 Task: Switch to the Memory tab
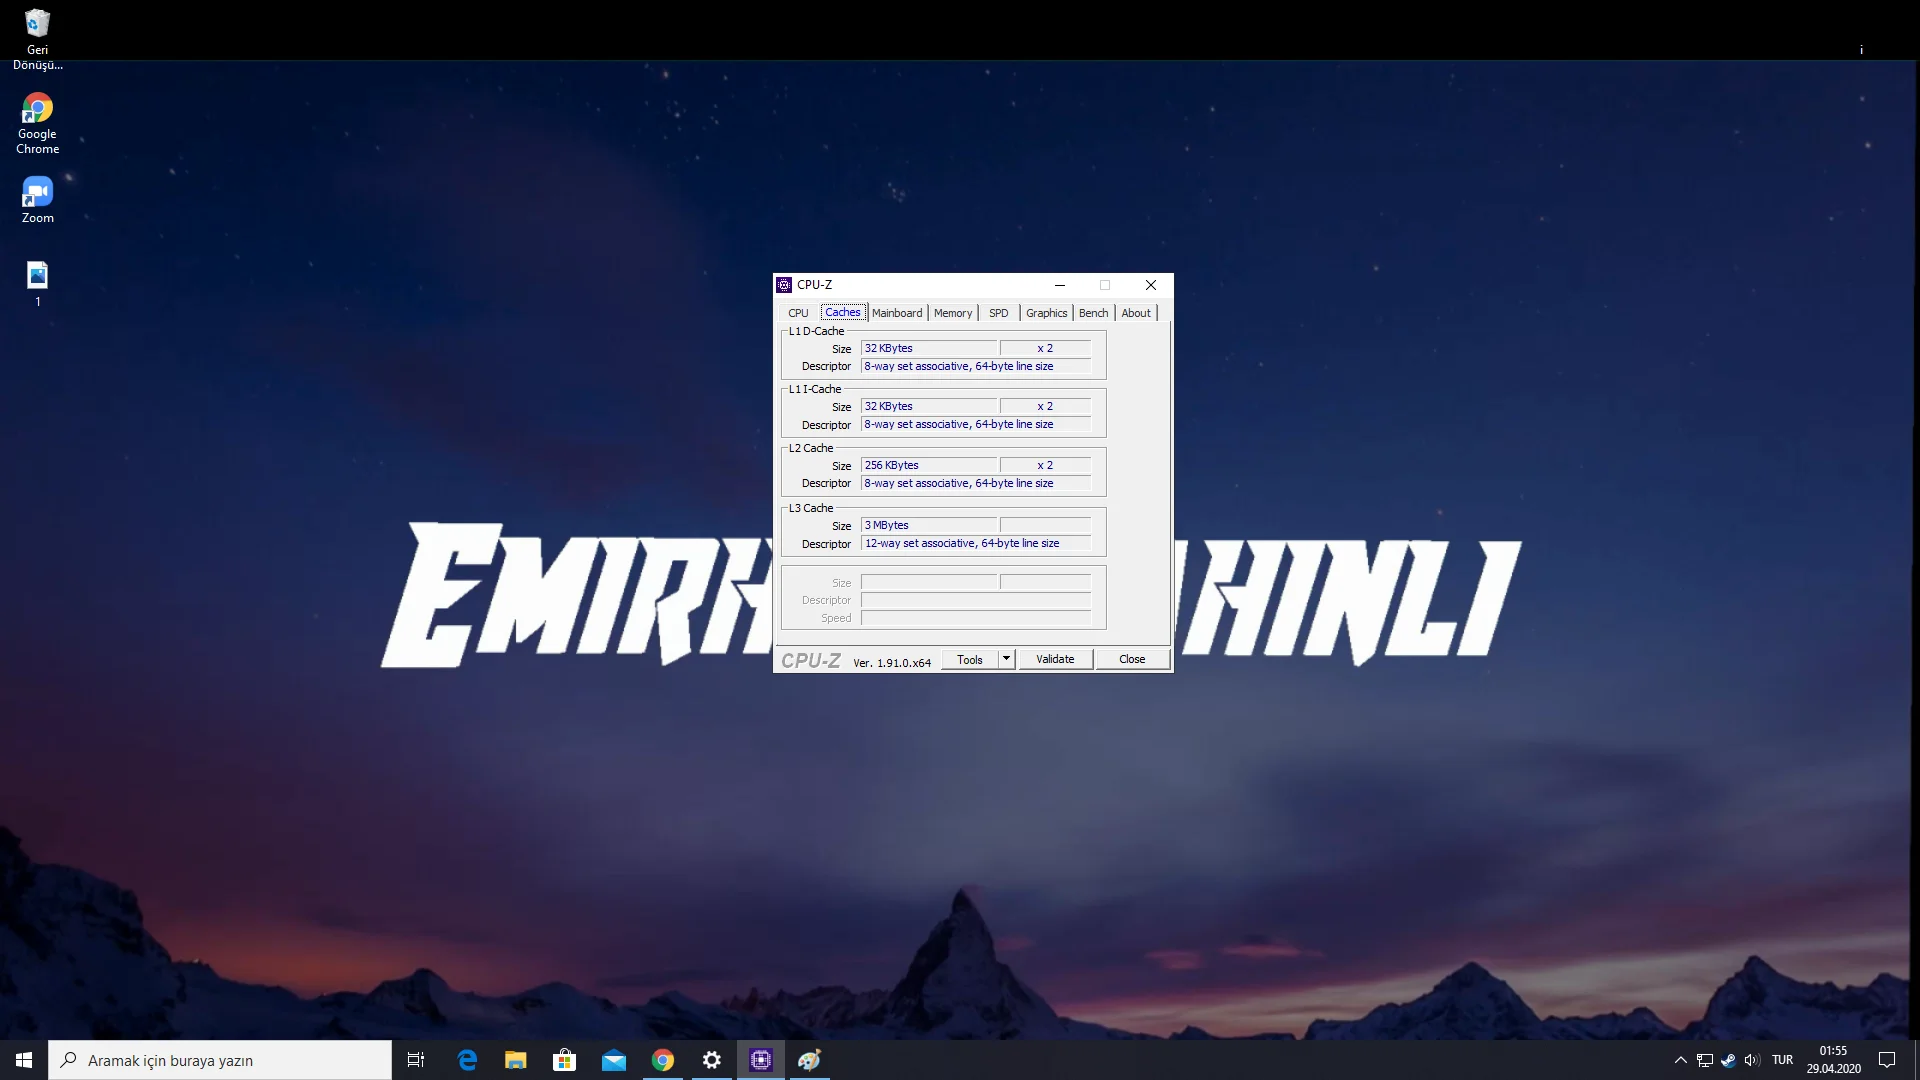(x=952, y=313)
